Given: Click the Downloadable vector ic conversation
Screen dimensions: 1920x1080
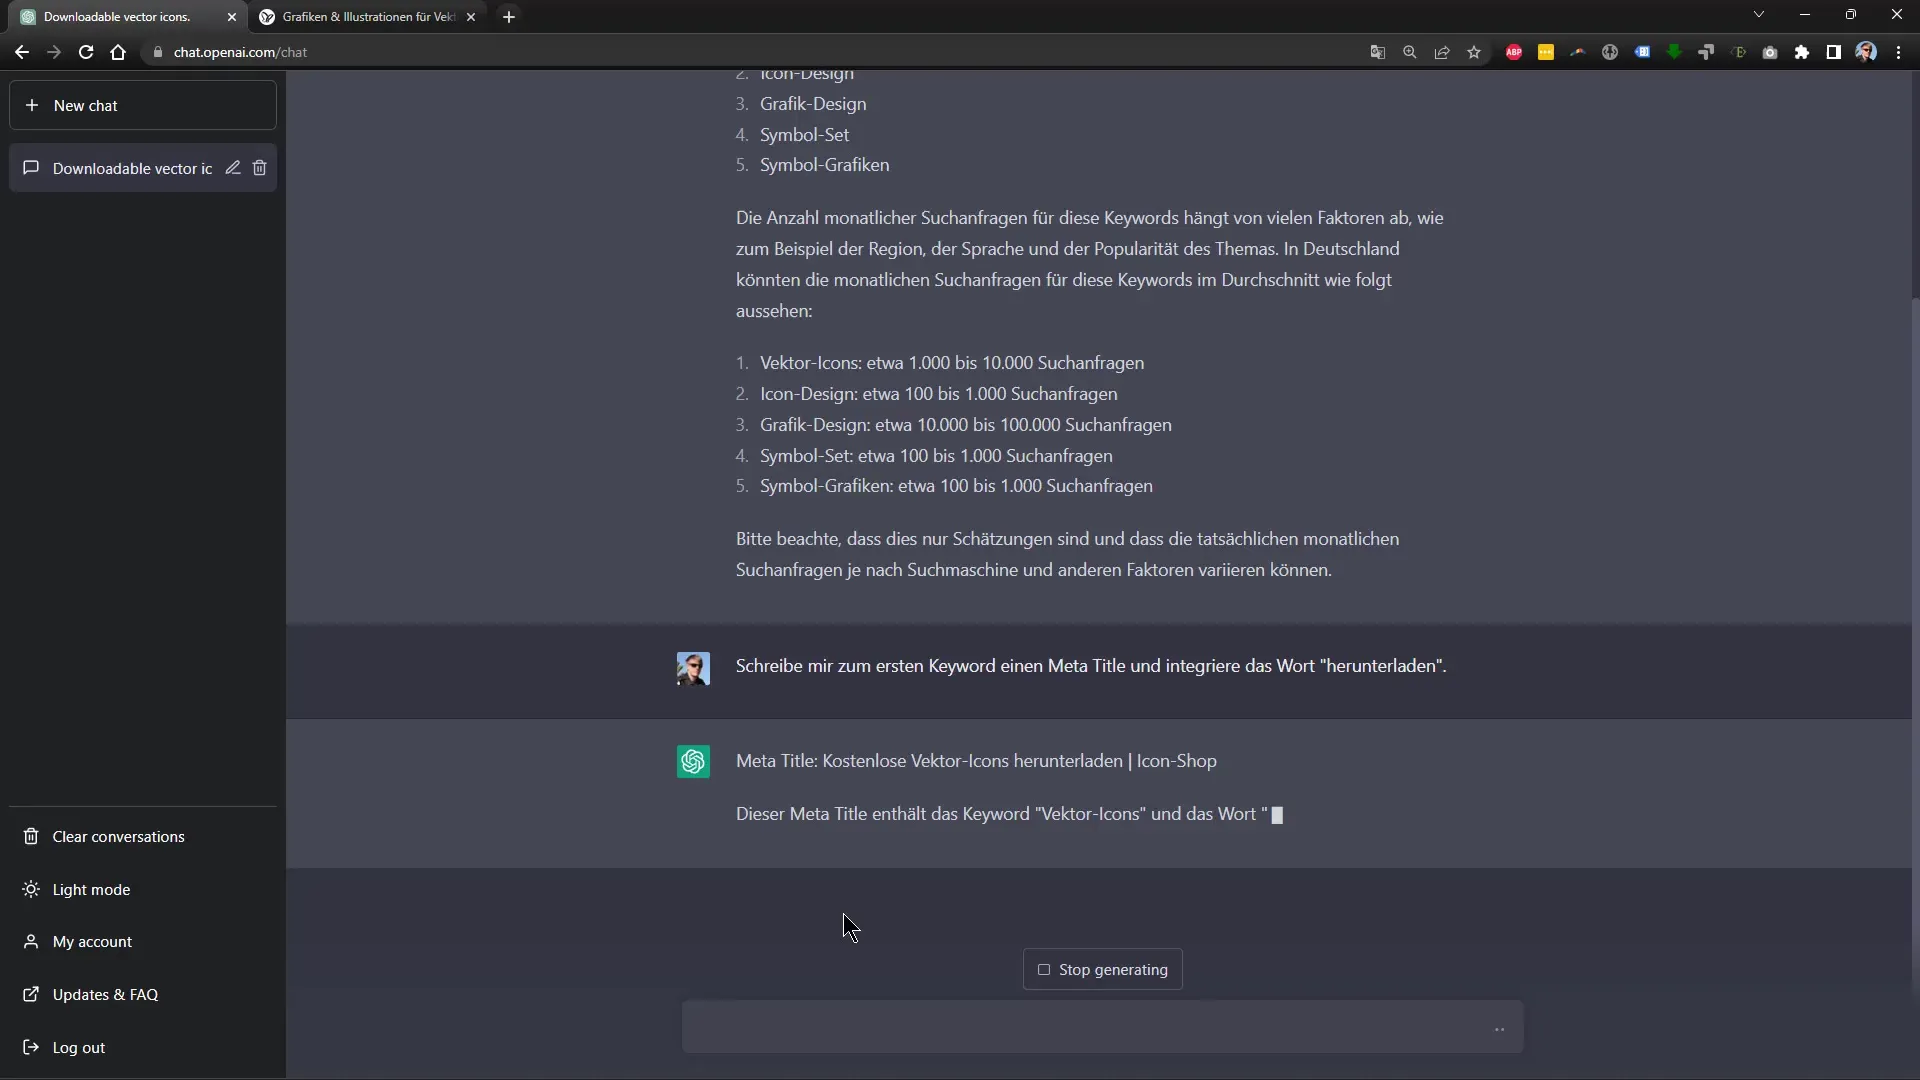Looking at the screenshot, I should [132, 167].
